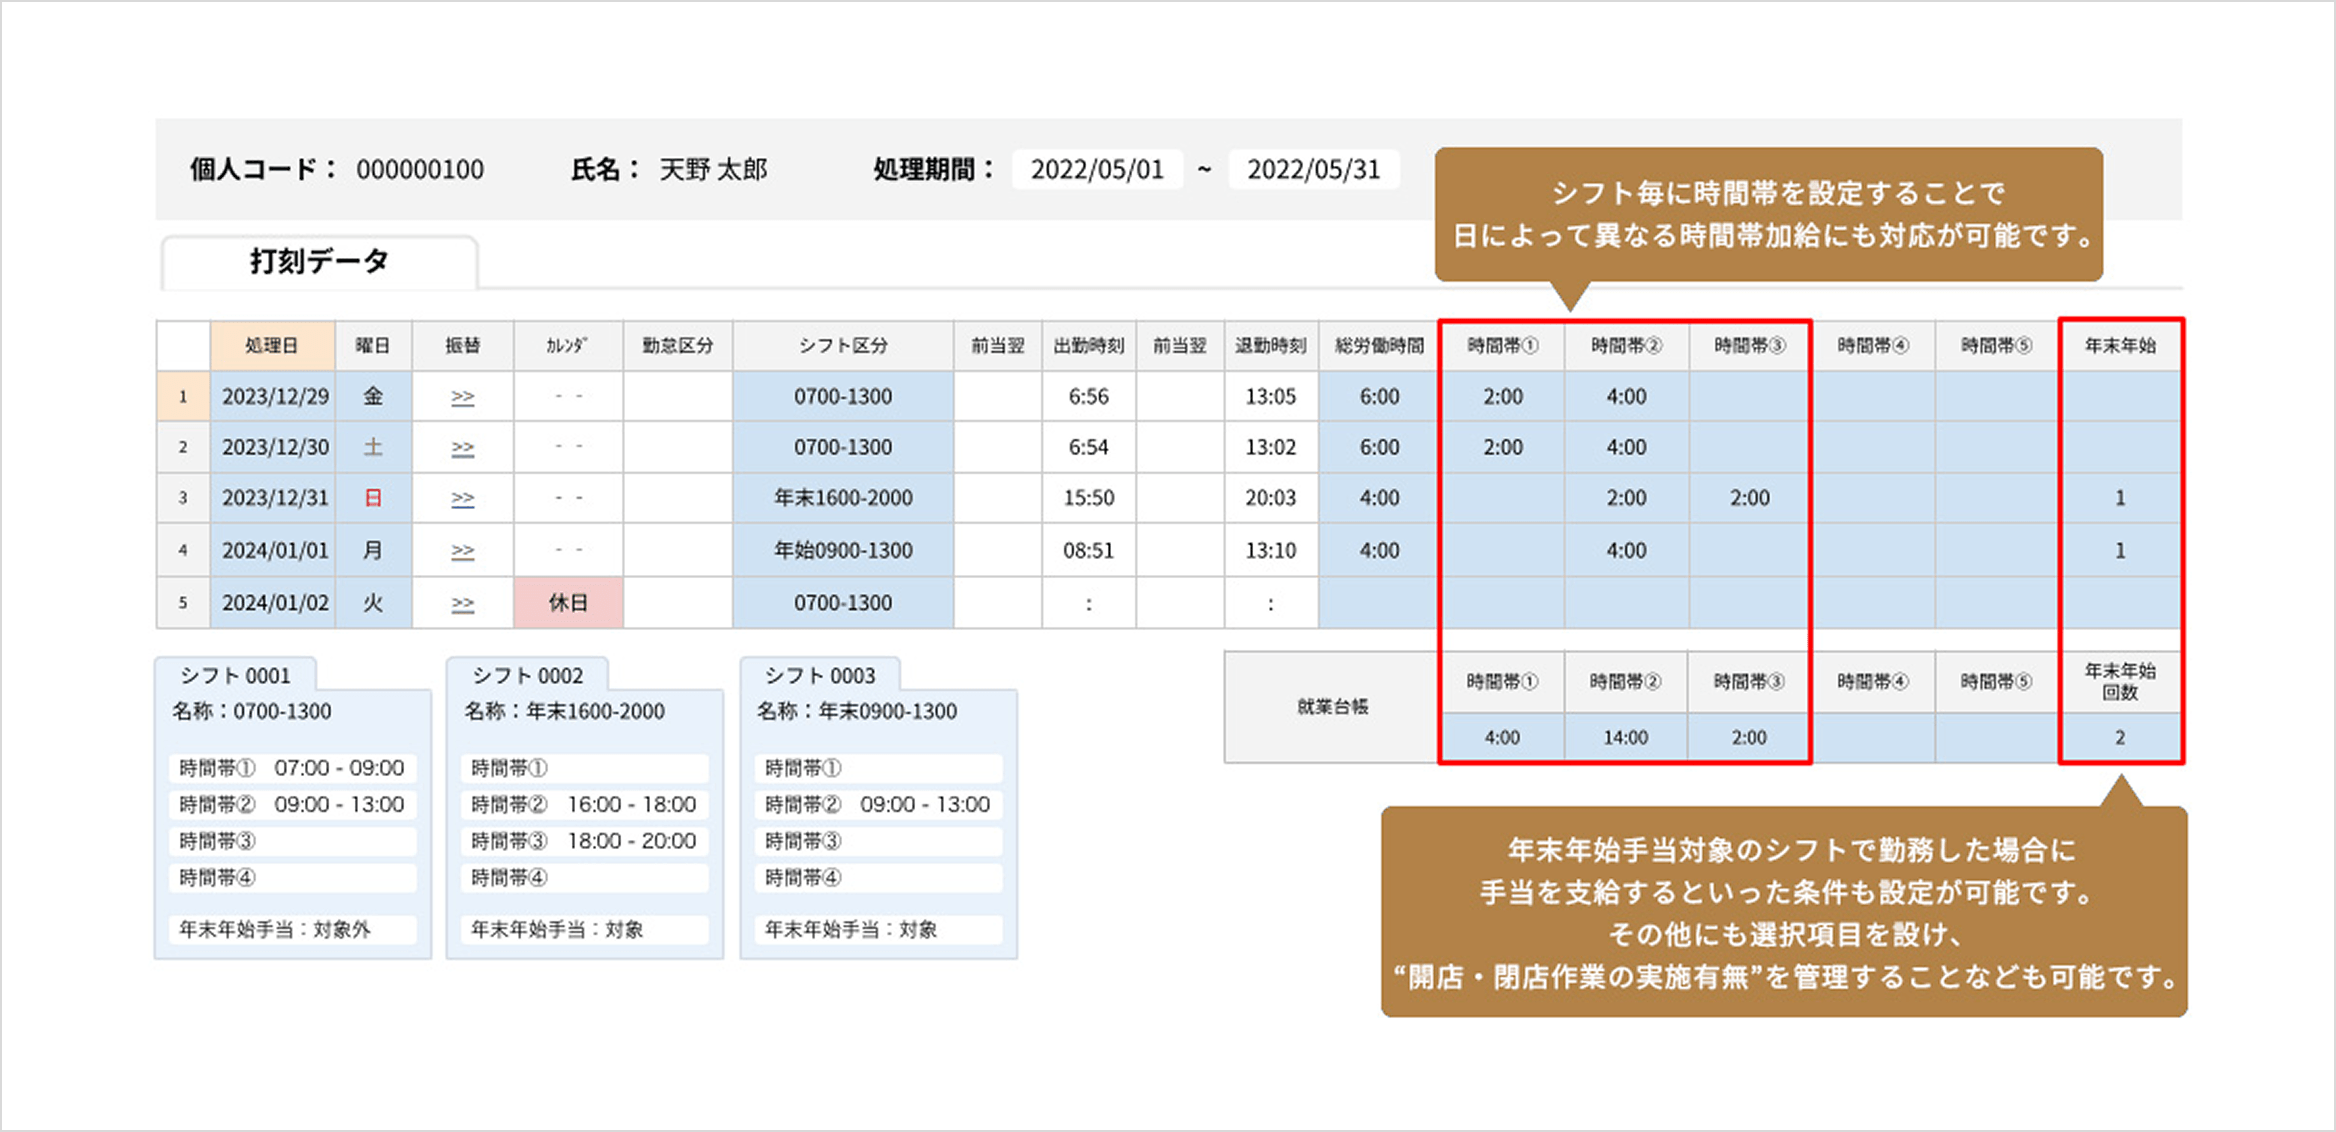
Task: Select row number 3 header
Action: point(183,498)
